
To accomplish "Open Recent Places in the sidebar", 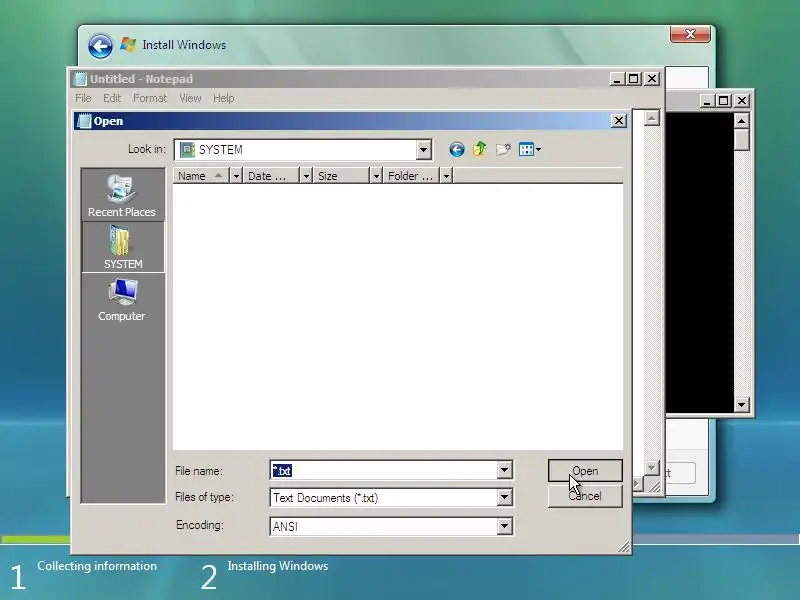I will point(122,196).
